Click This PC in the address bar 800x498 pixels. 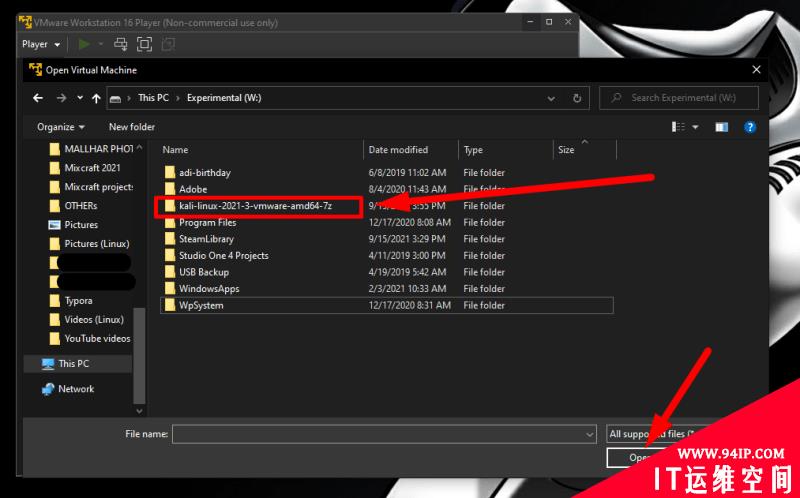point(154,98)
